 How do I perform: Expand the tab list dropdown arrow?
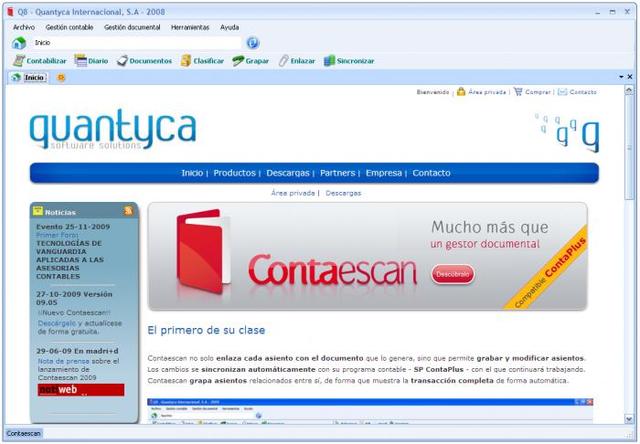coord(621,77)
